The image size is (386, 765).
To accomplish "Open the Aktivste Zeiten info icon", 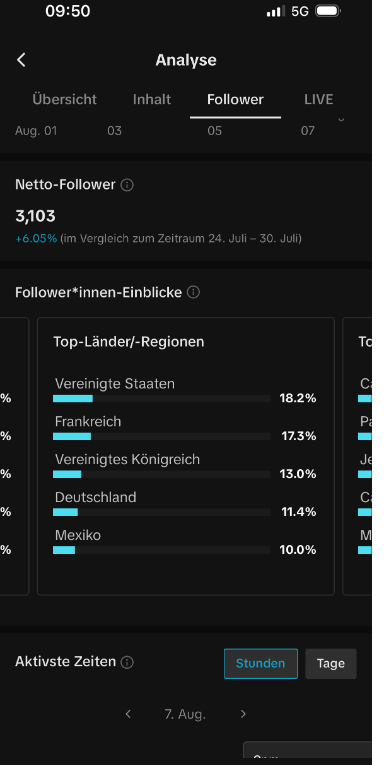I will pos(127,662).
